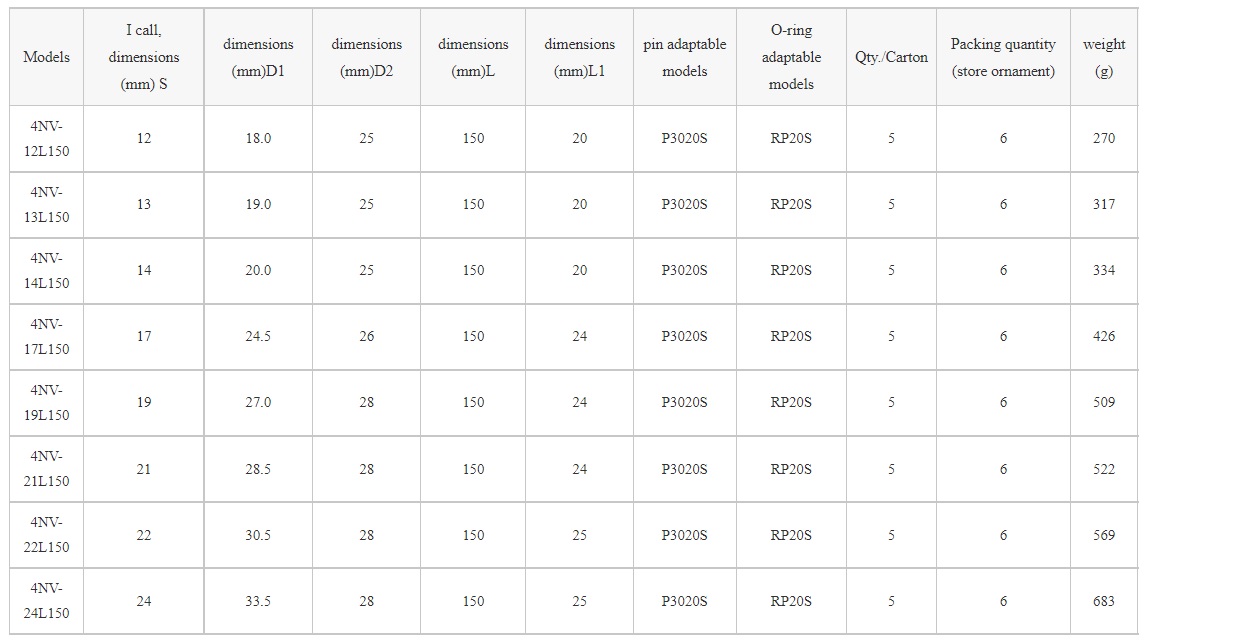Select the pin adaptable models header
The height and width of the screenshot is (641, 1243).
[x=685, y=57]
